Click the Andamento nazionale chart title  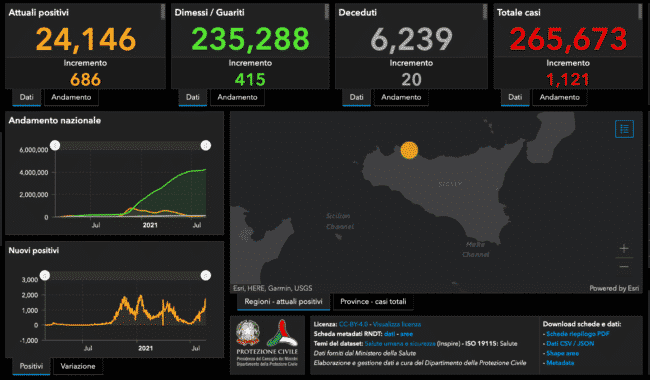click(x=55, y=121)
